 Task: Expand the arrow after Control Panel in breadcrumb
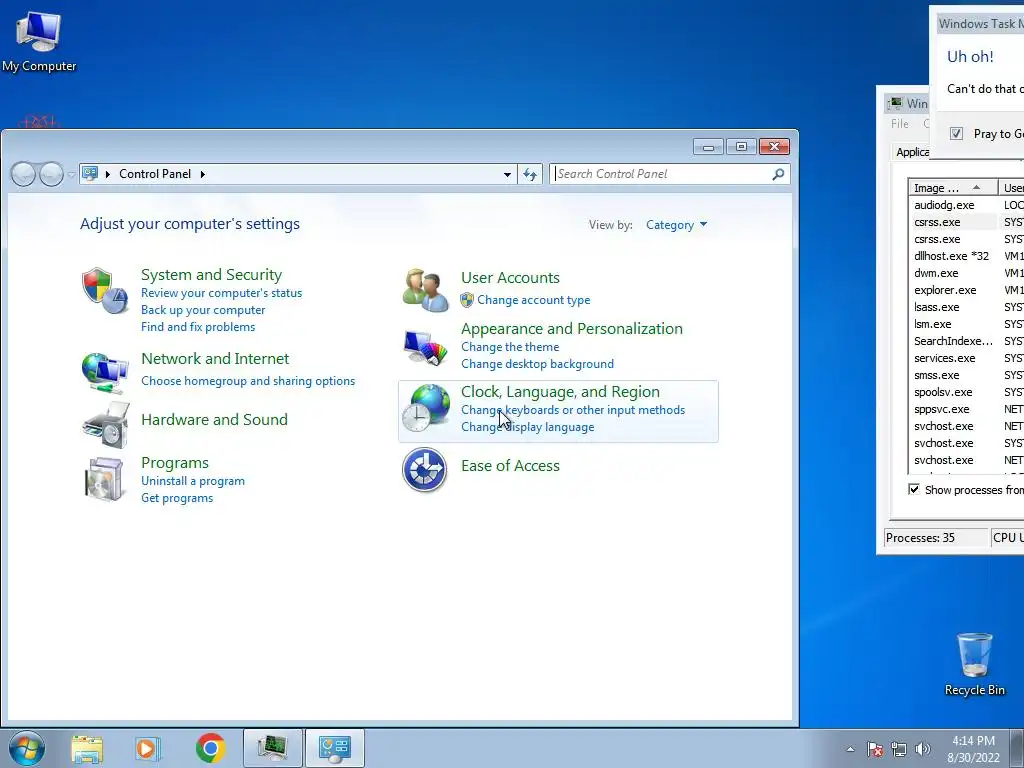[x=202, y=174]
